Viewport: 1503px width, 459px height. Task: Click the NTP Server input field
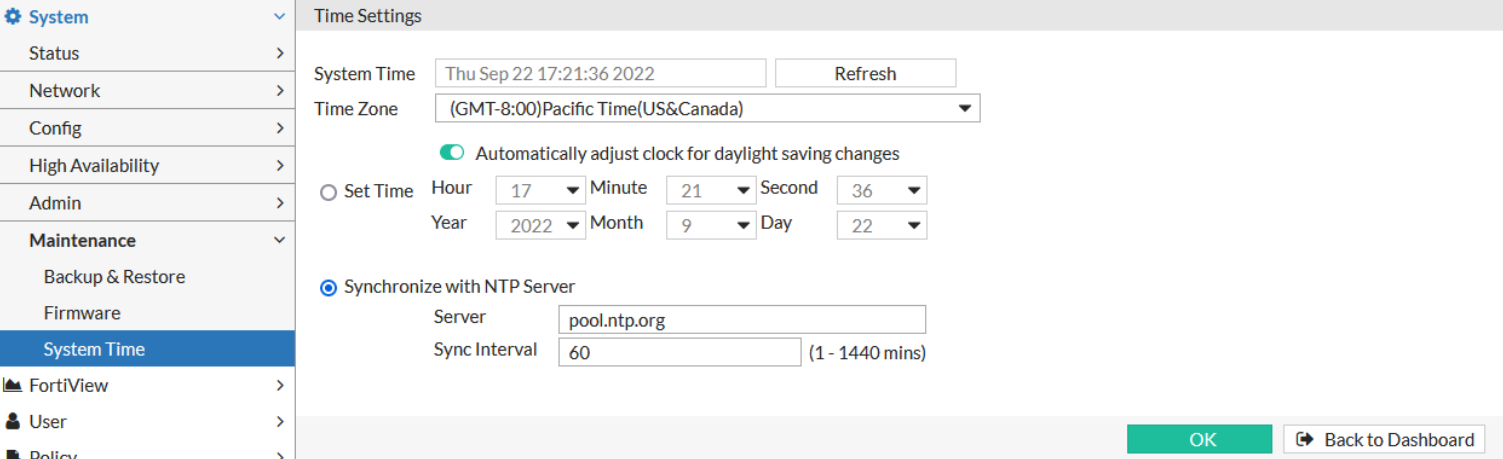click(x=741, y=320)
